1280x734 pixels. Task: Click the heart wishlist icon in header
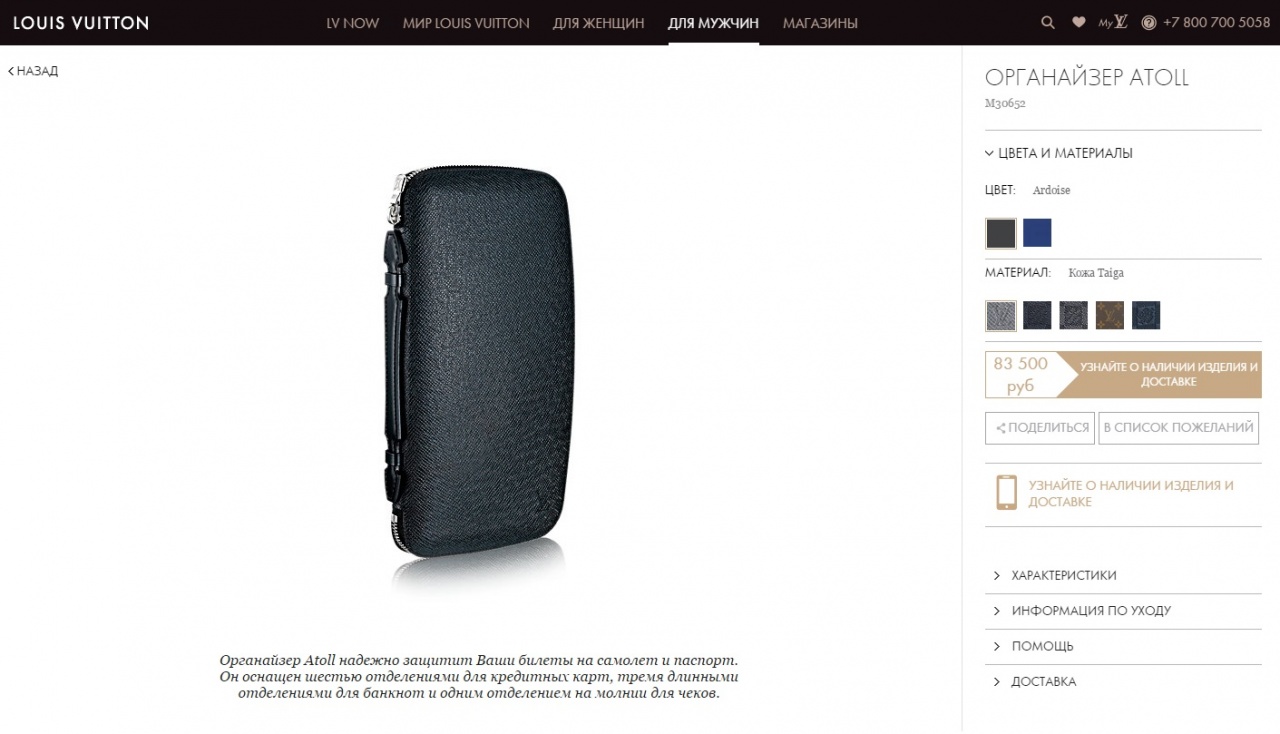(1079, 22)
